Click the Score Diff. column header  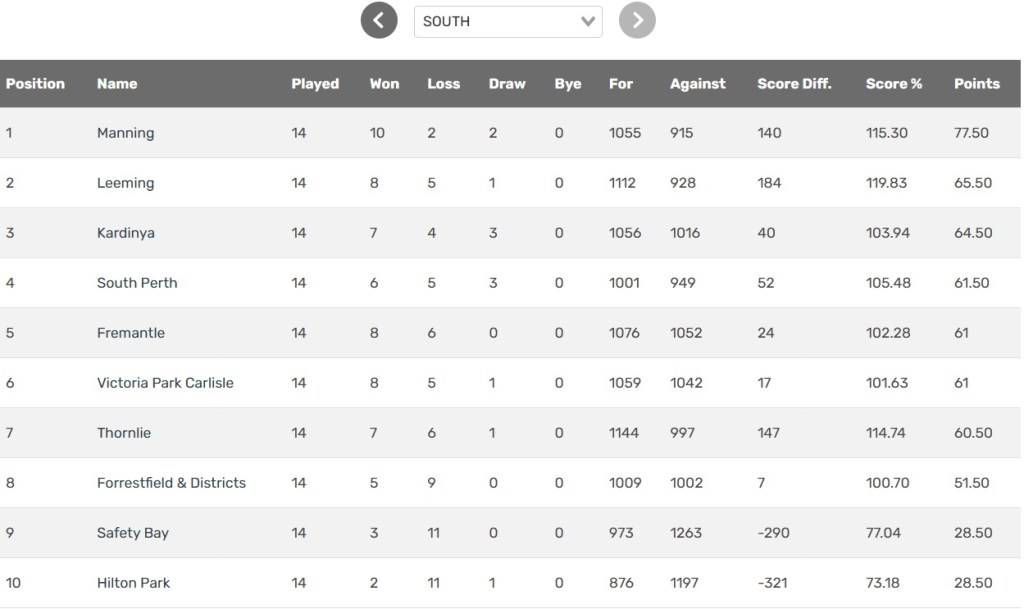pyautogui.click(x=794, y=84)
